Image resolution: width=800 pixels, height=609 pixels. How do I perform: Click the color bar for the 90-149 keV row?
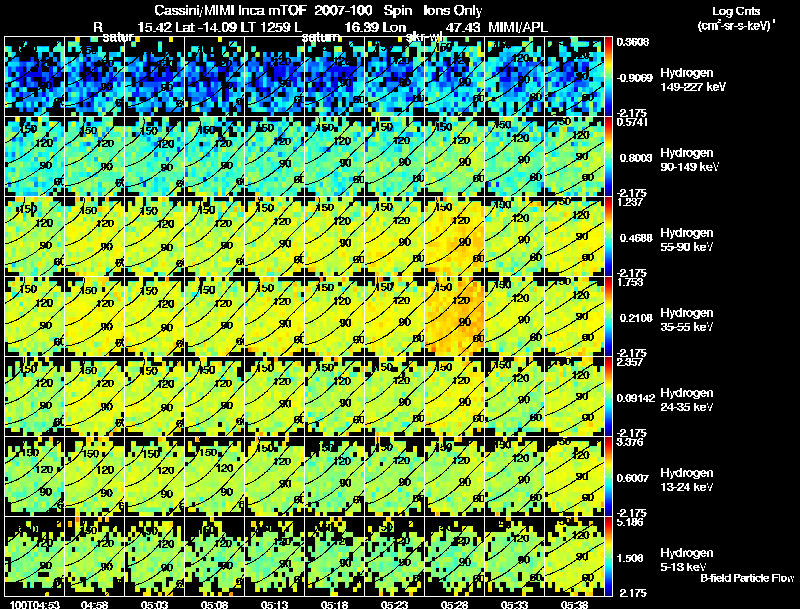(x=608, y=157)
